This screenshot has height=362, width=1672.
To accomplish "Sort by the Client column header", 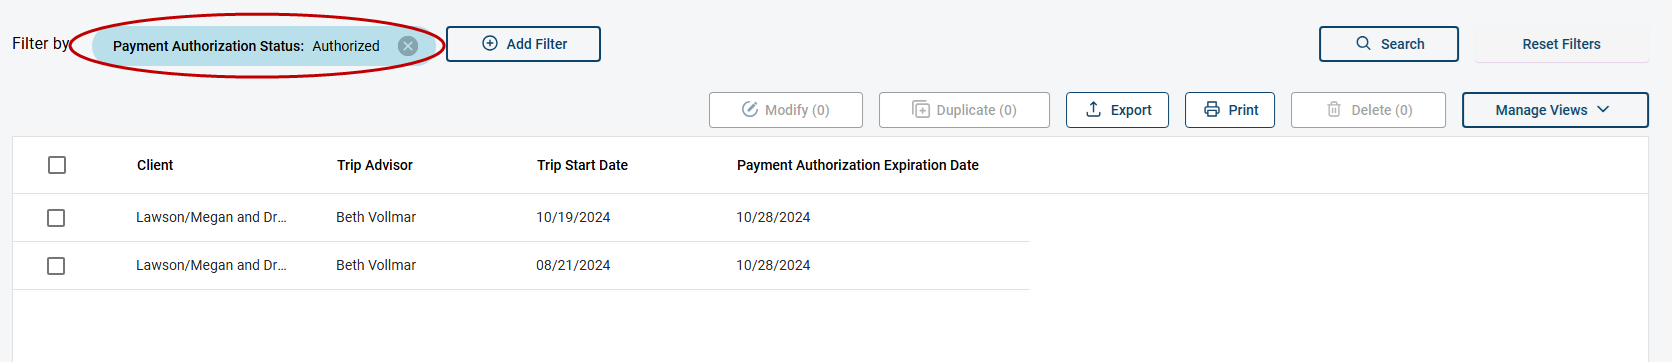I will coord(155,165).
